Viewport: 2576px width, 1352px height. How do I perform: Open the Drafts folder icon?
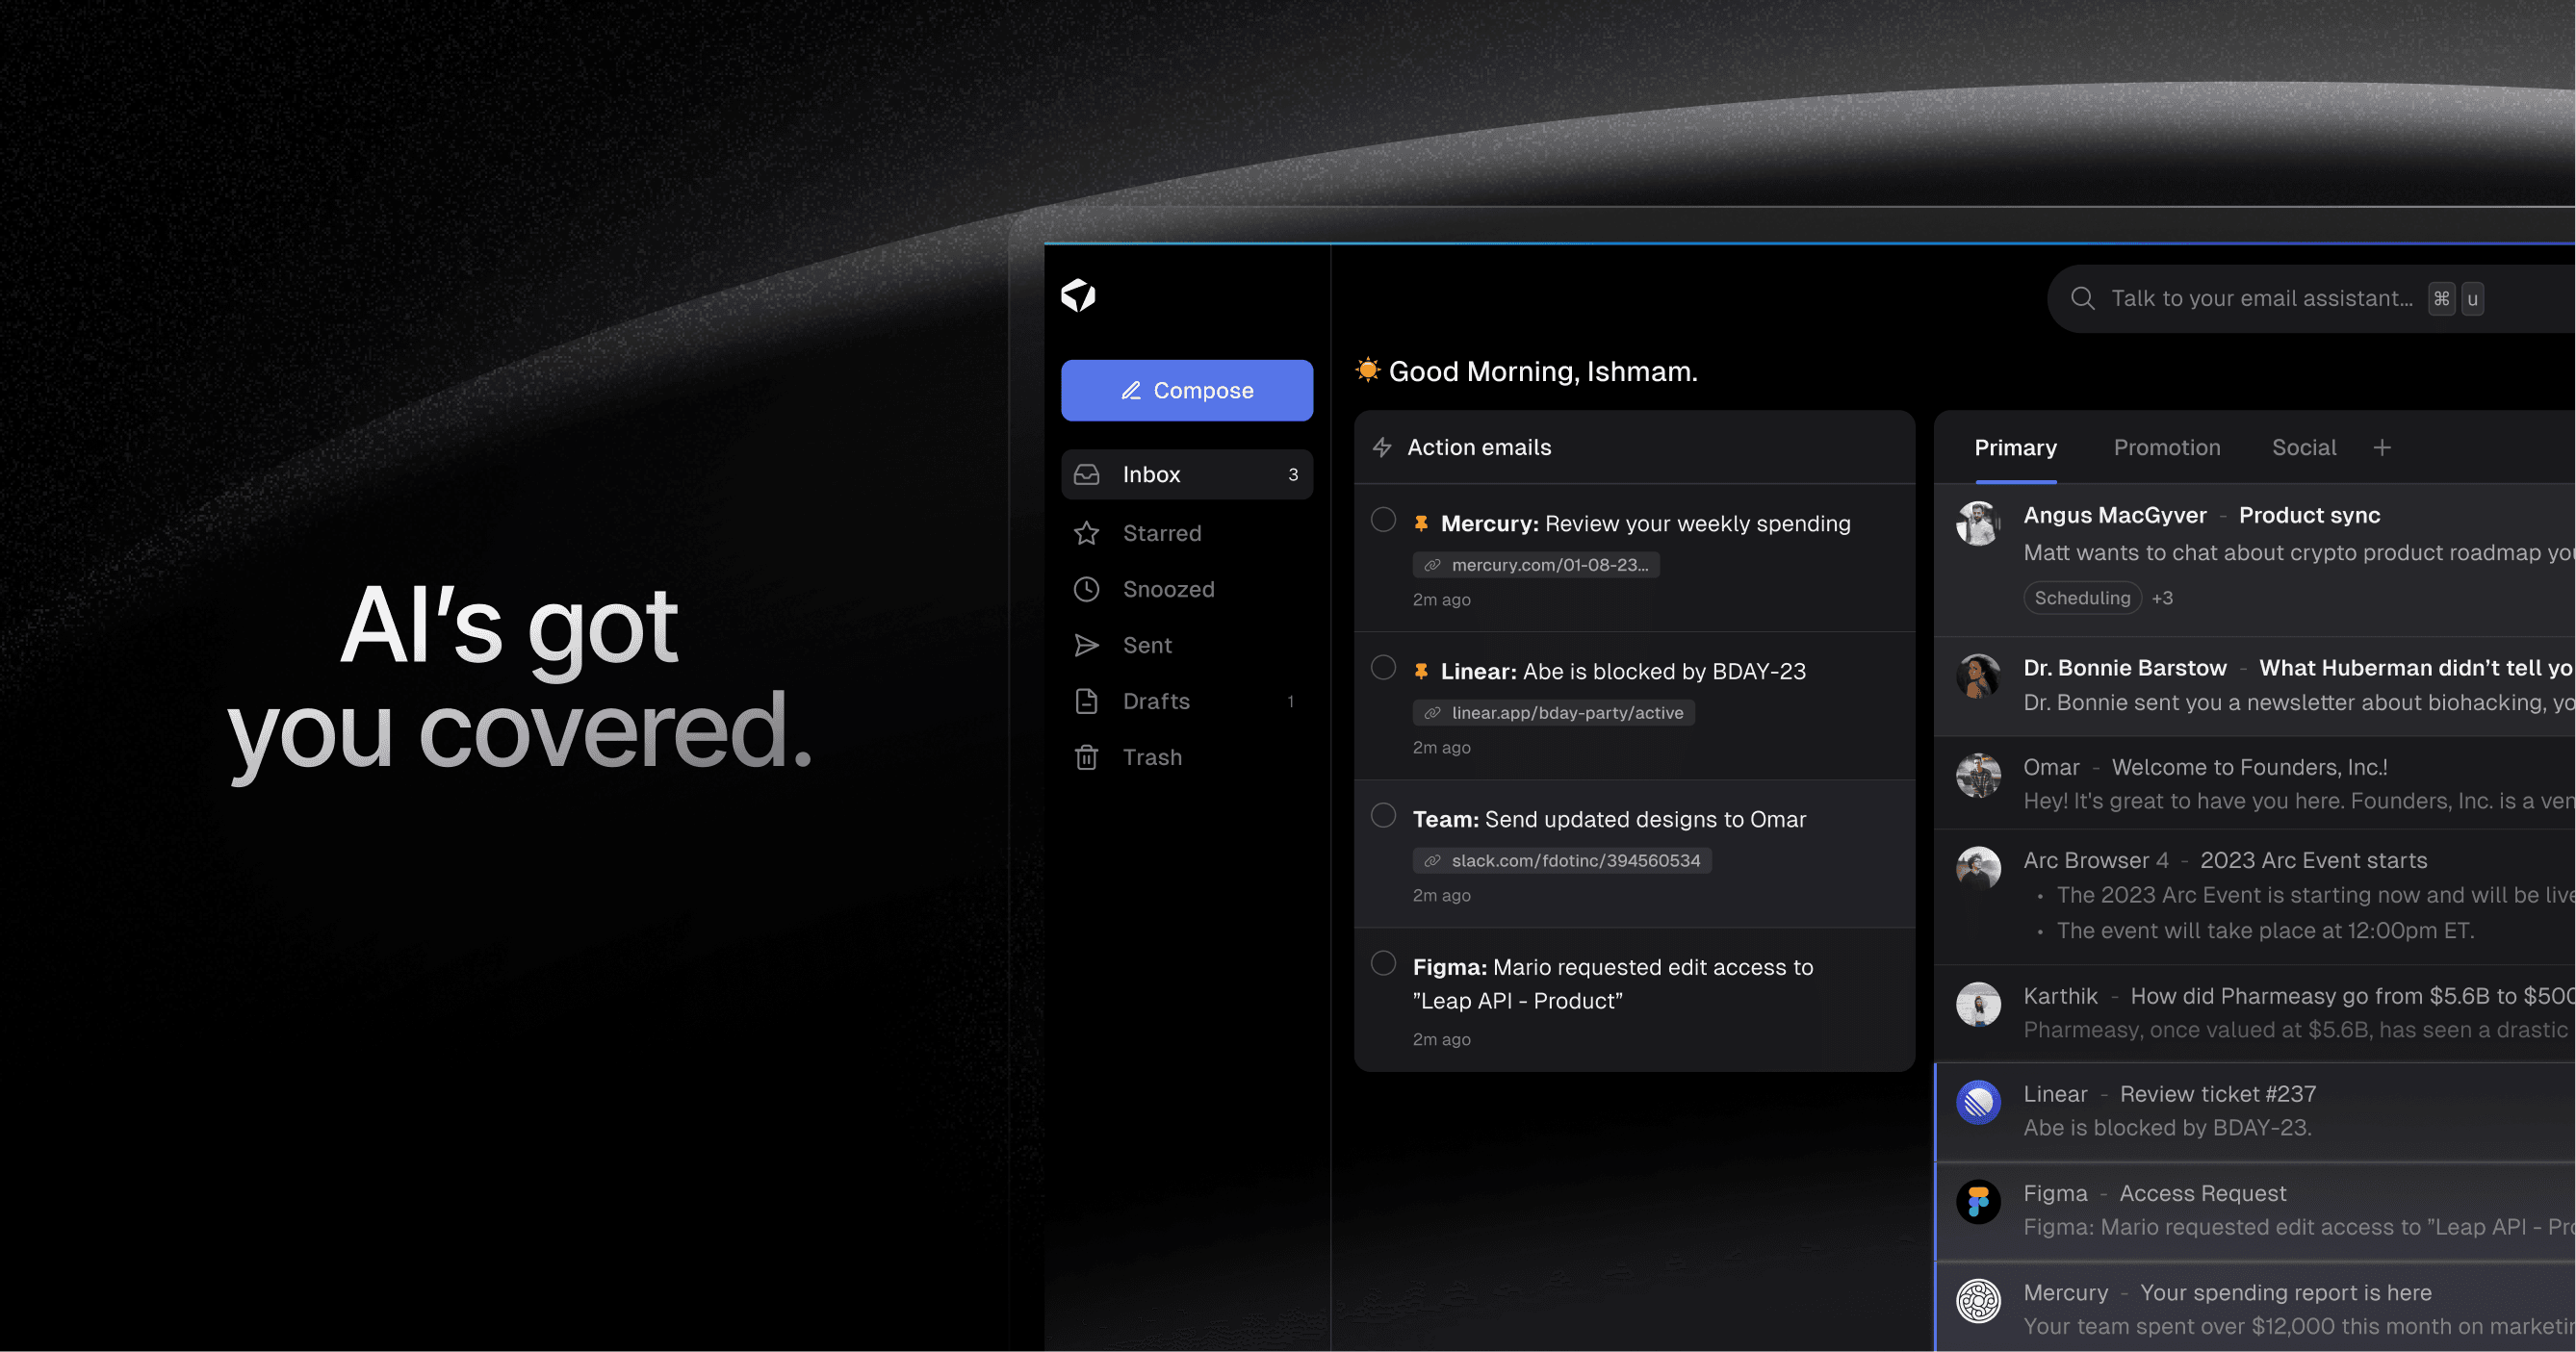pyautogui.click(x=1089, y=700)
